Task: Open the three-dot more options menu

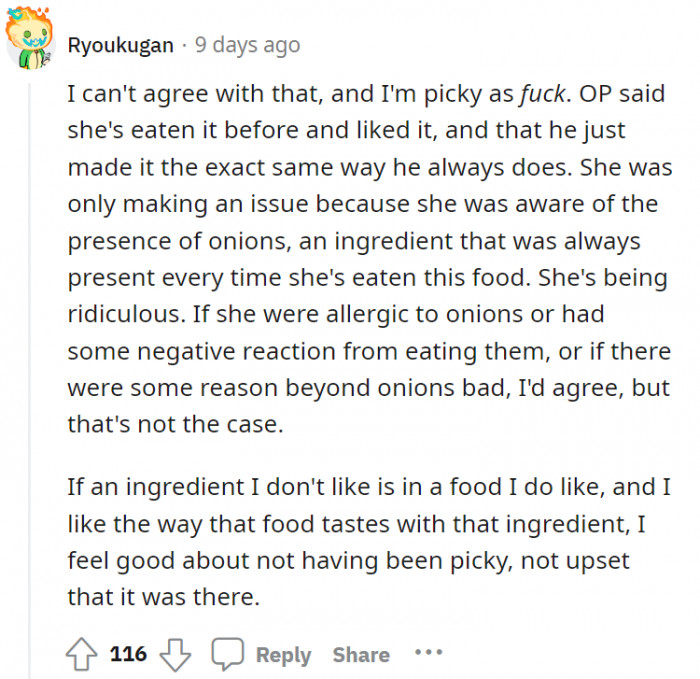Action: coord(428,654)
